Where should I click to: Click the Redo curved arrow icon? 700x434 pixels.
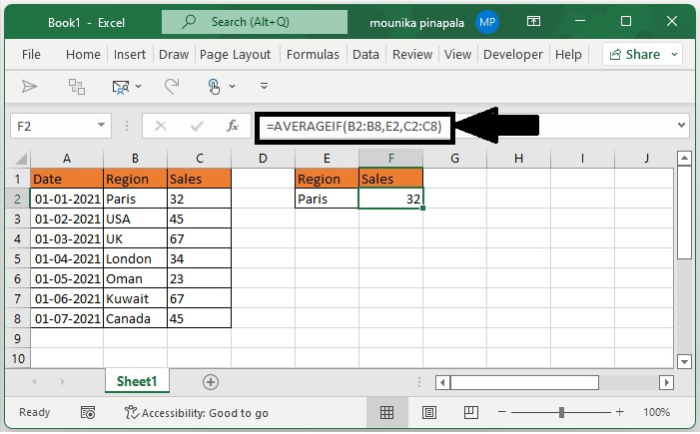[x=172, y=86]
